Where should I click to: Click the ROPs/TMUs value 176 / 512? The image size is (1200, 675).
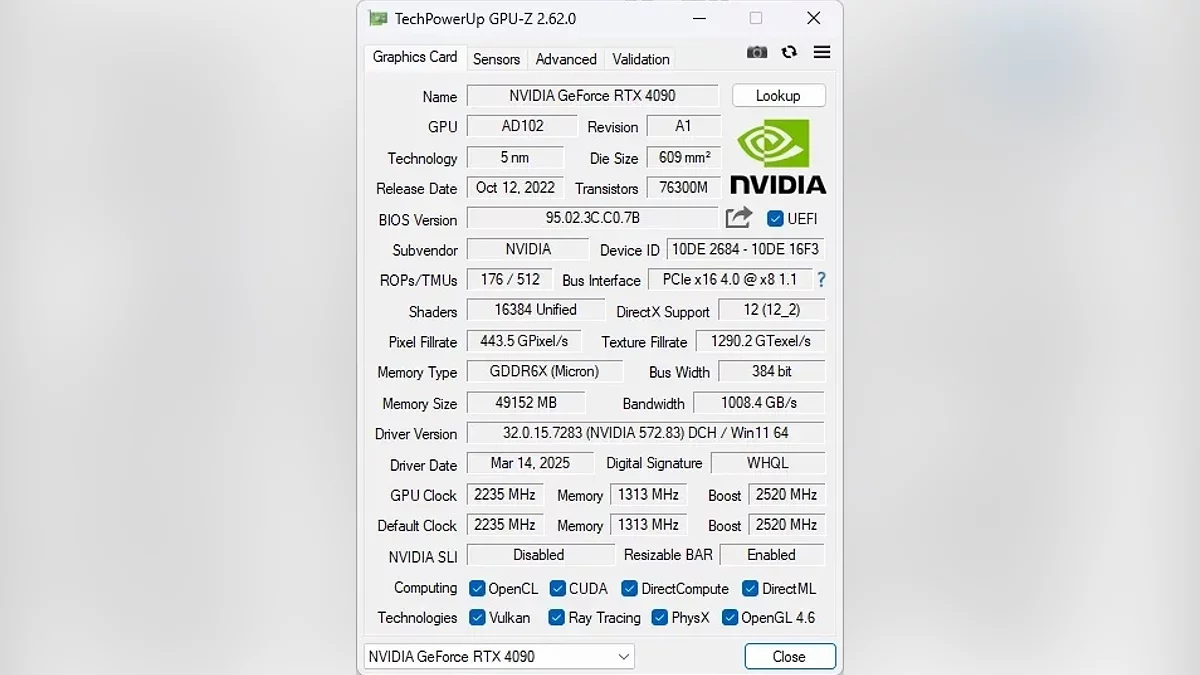[x=510, y=280]
